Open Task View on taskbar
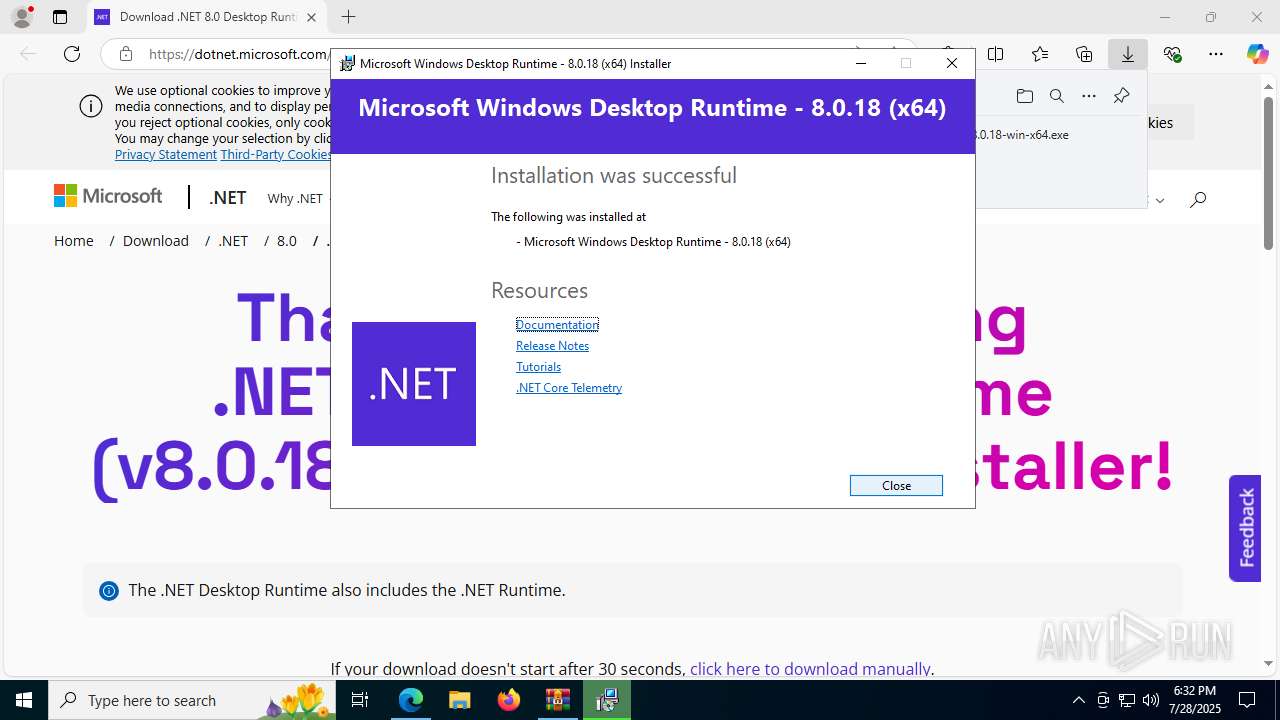Screen dimensions: 1280x720 [x=362, y=700]
